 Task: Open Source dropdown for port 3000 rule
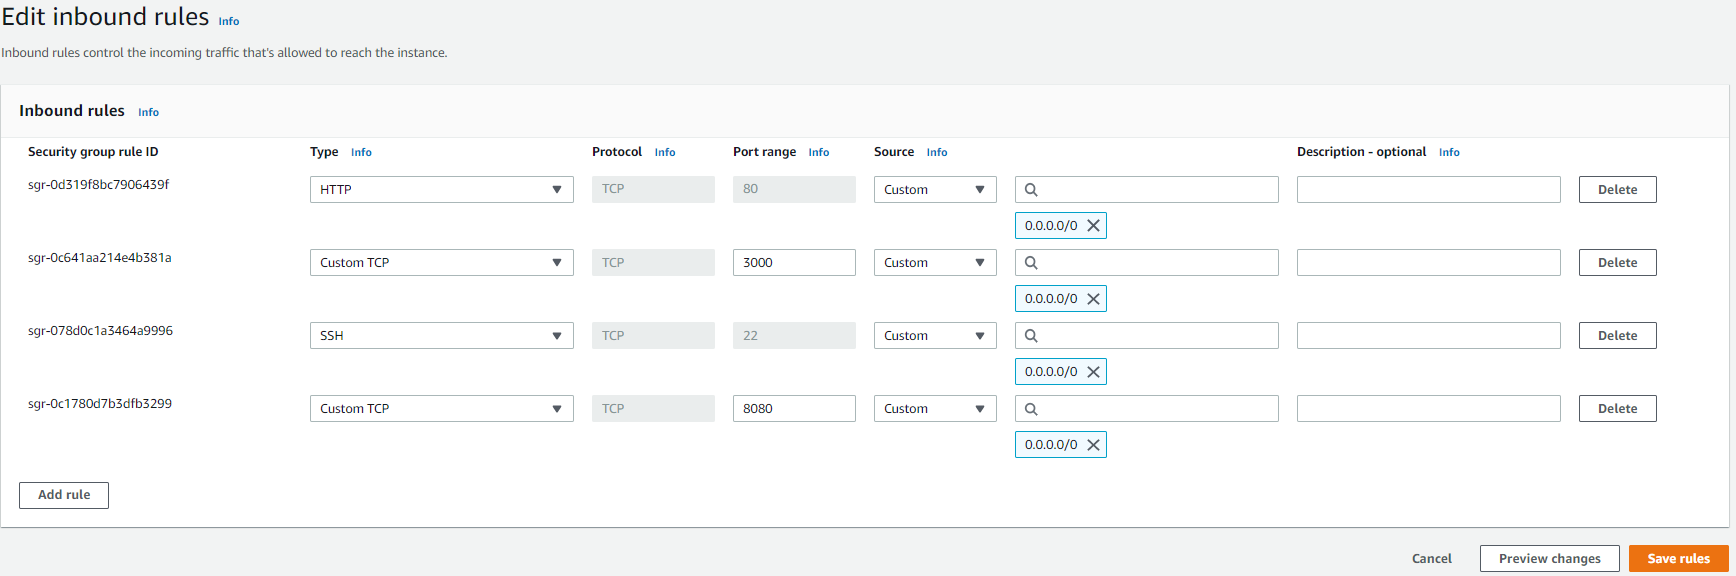click(x=935, y=262)
